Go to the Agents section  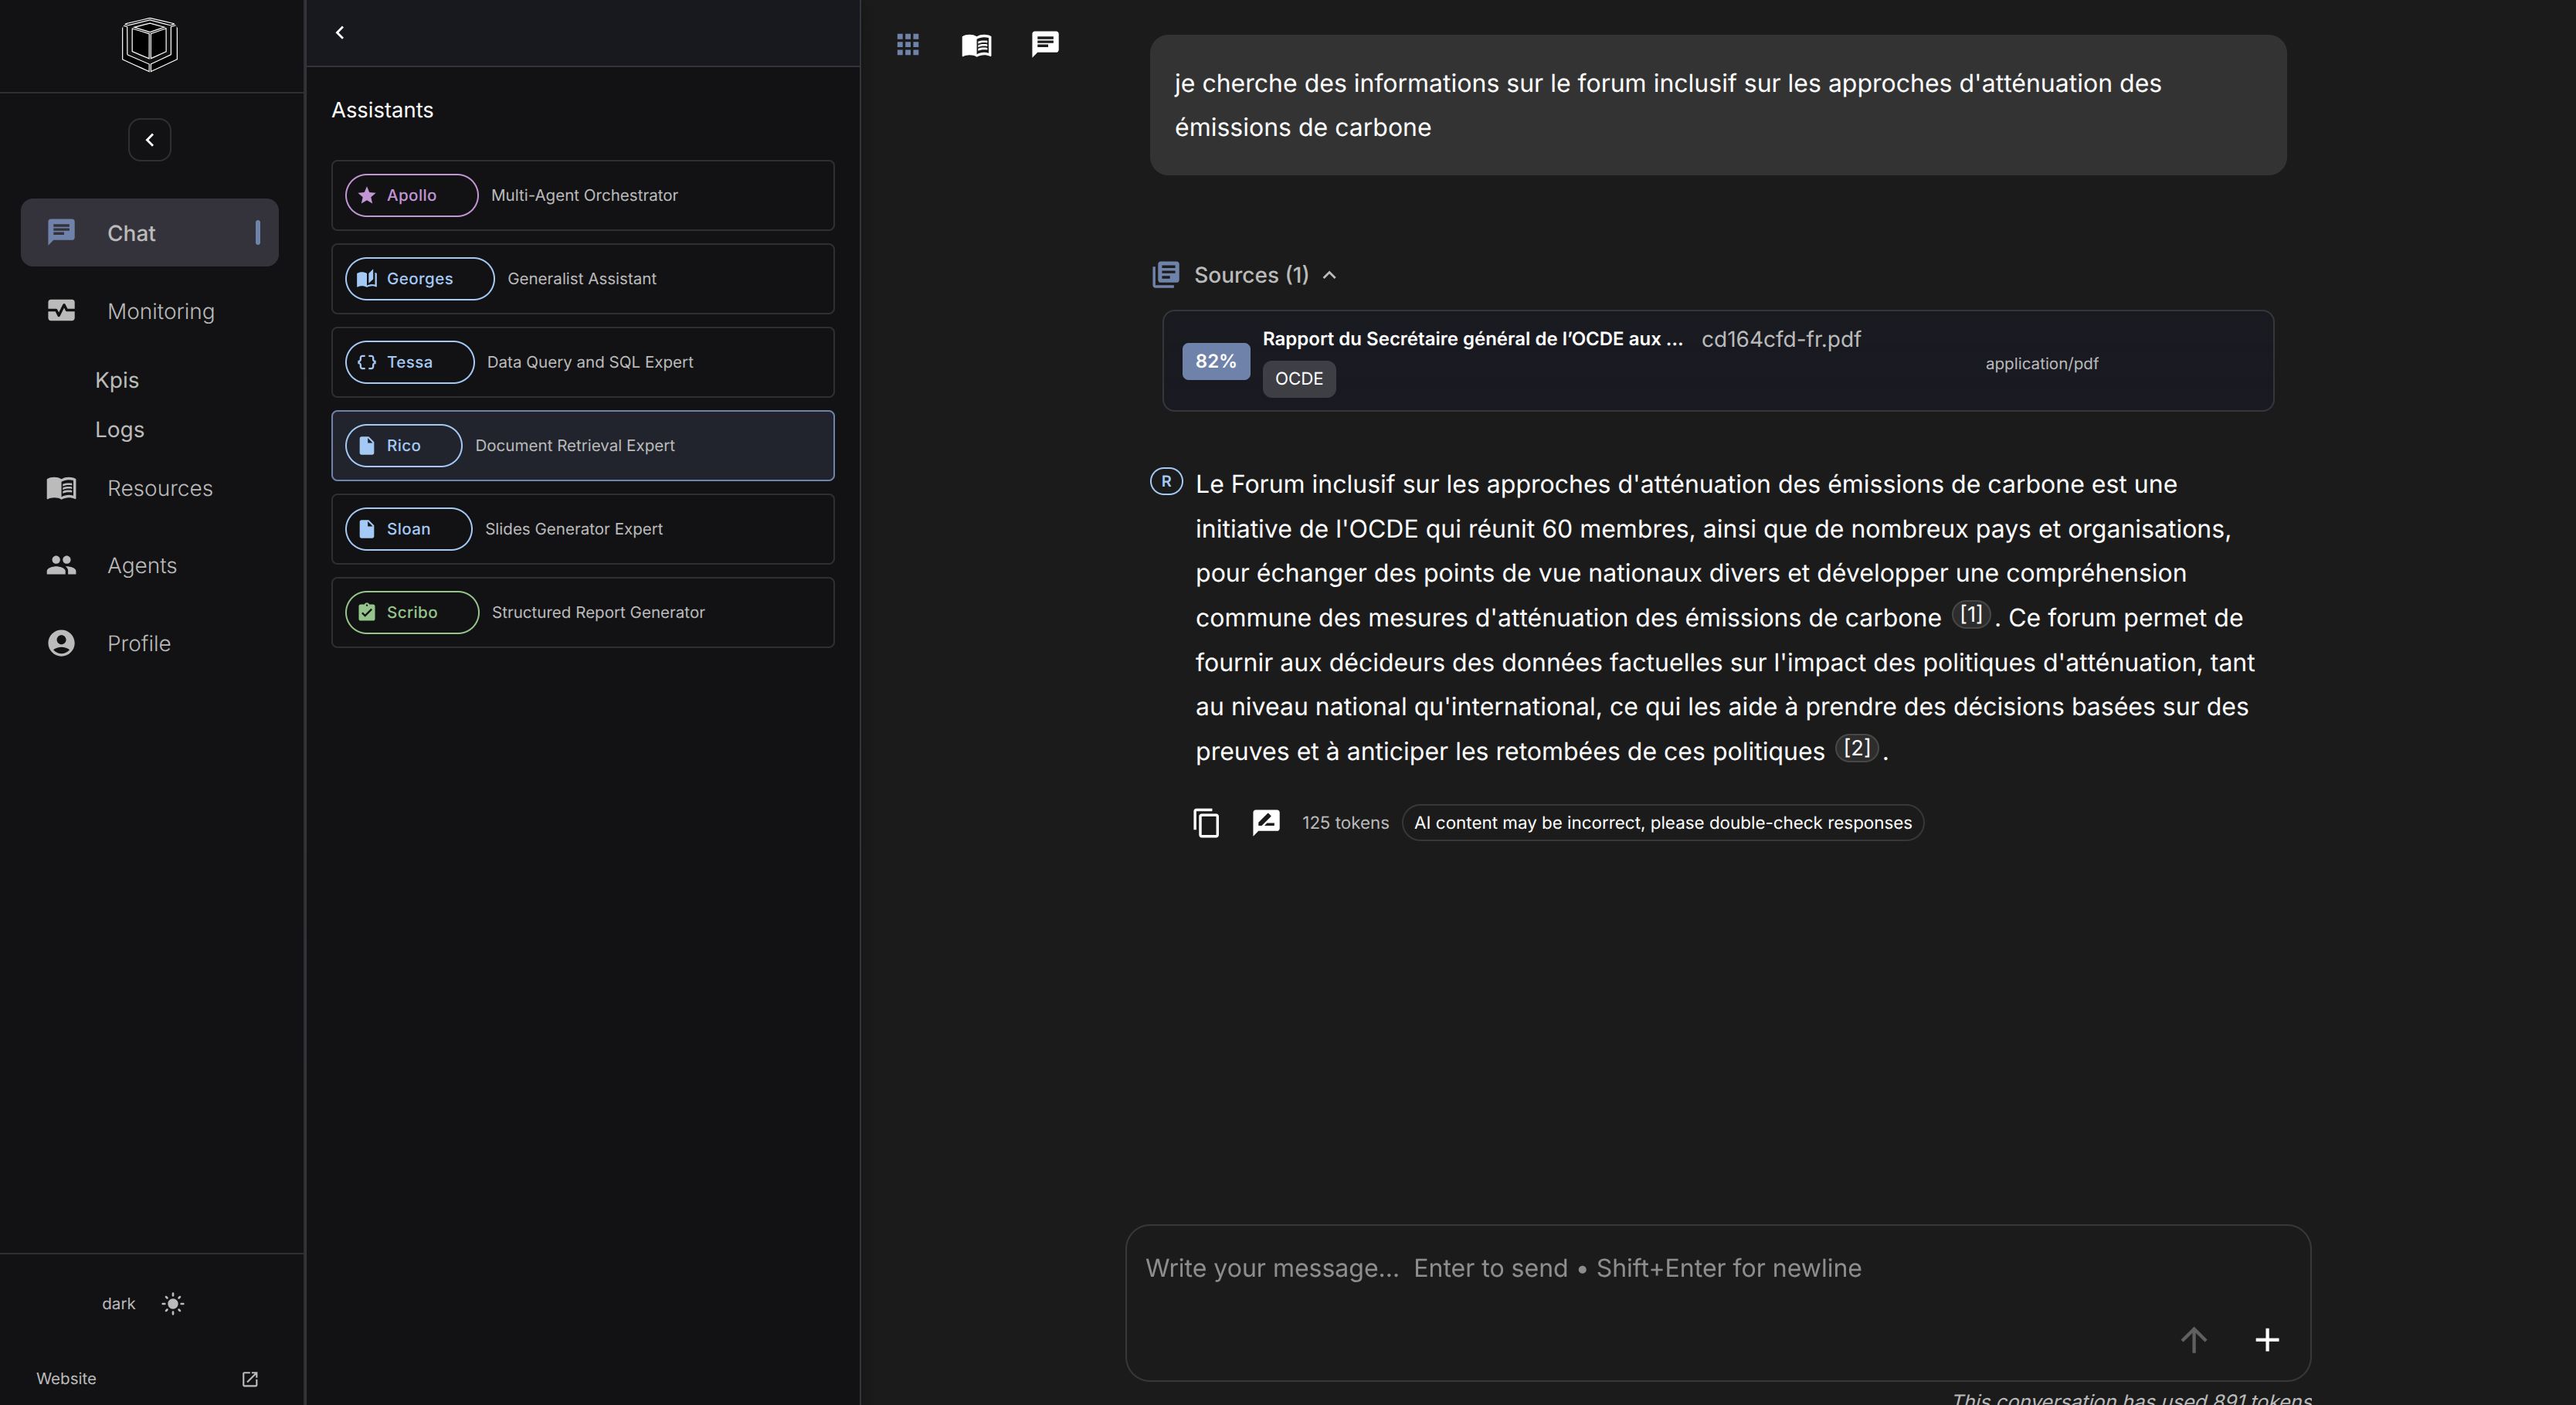[141, 565]
